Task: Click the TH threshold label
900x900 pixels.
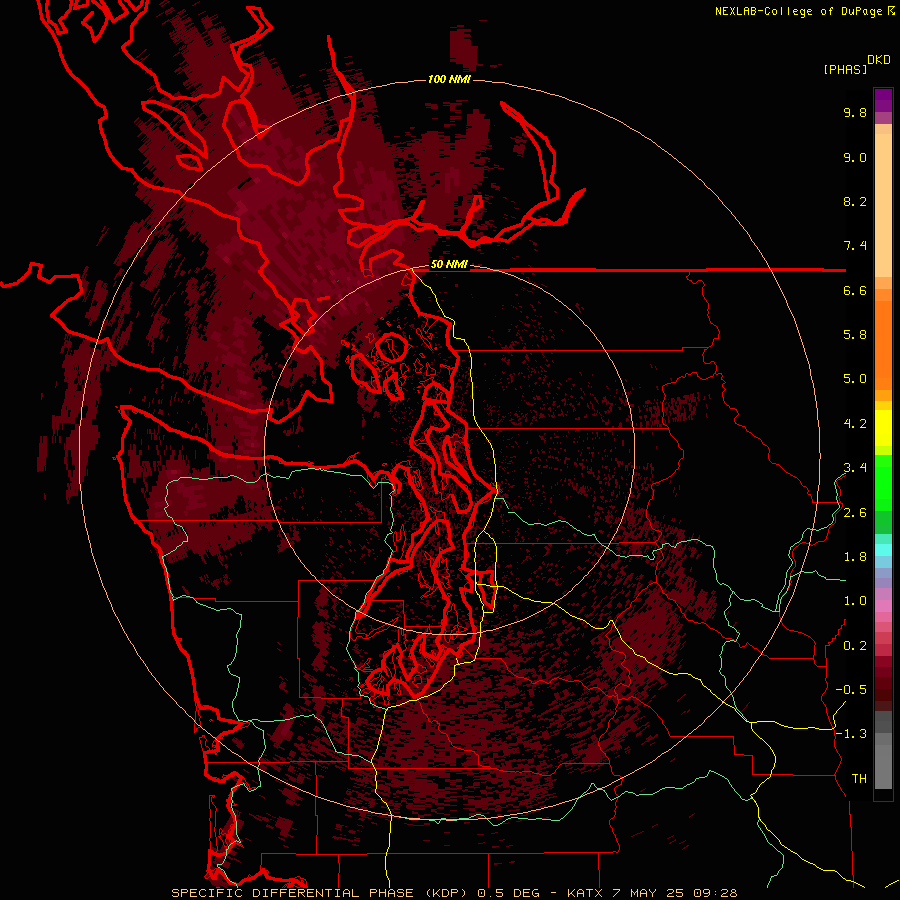Action: click(859, 779)
